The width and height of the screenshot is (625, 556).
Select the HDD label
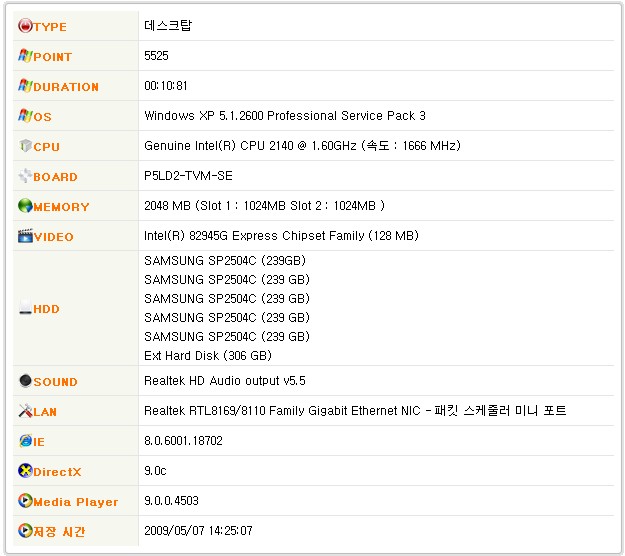(46, 309)
